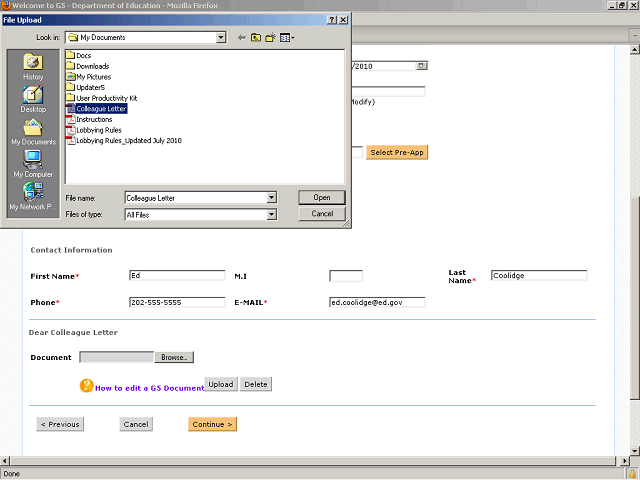Select the Docs folder
640x480 pixels.
click(x=78, y=55)
